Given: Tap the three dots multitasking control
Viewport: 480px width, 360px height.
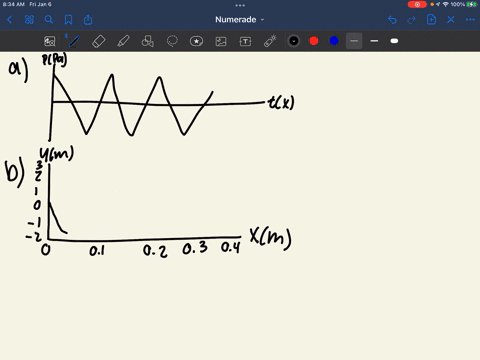Looking at the screenshot, I should pyautogui.click(x=240, y=5).
